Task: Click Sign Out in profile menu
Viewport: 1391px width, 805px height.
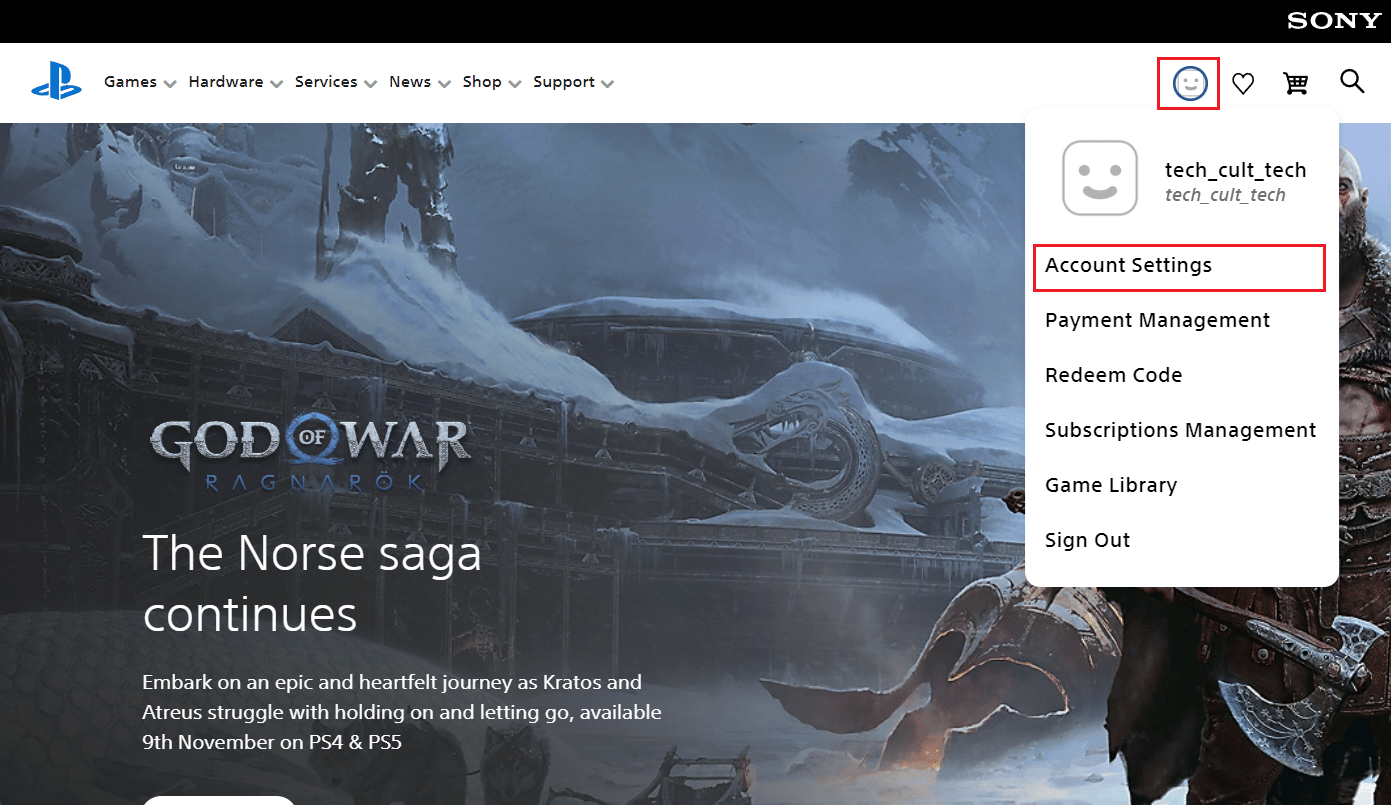Action: (x=1087, y=541)
